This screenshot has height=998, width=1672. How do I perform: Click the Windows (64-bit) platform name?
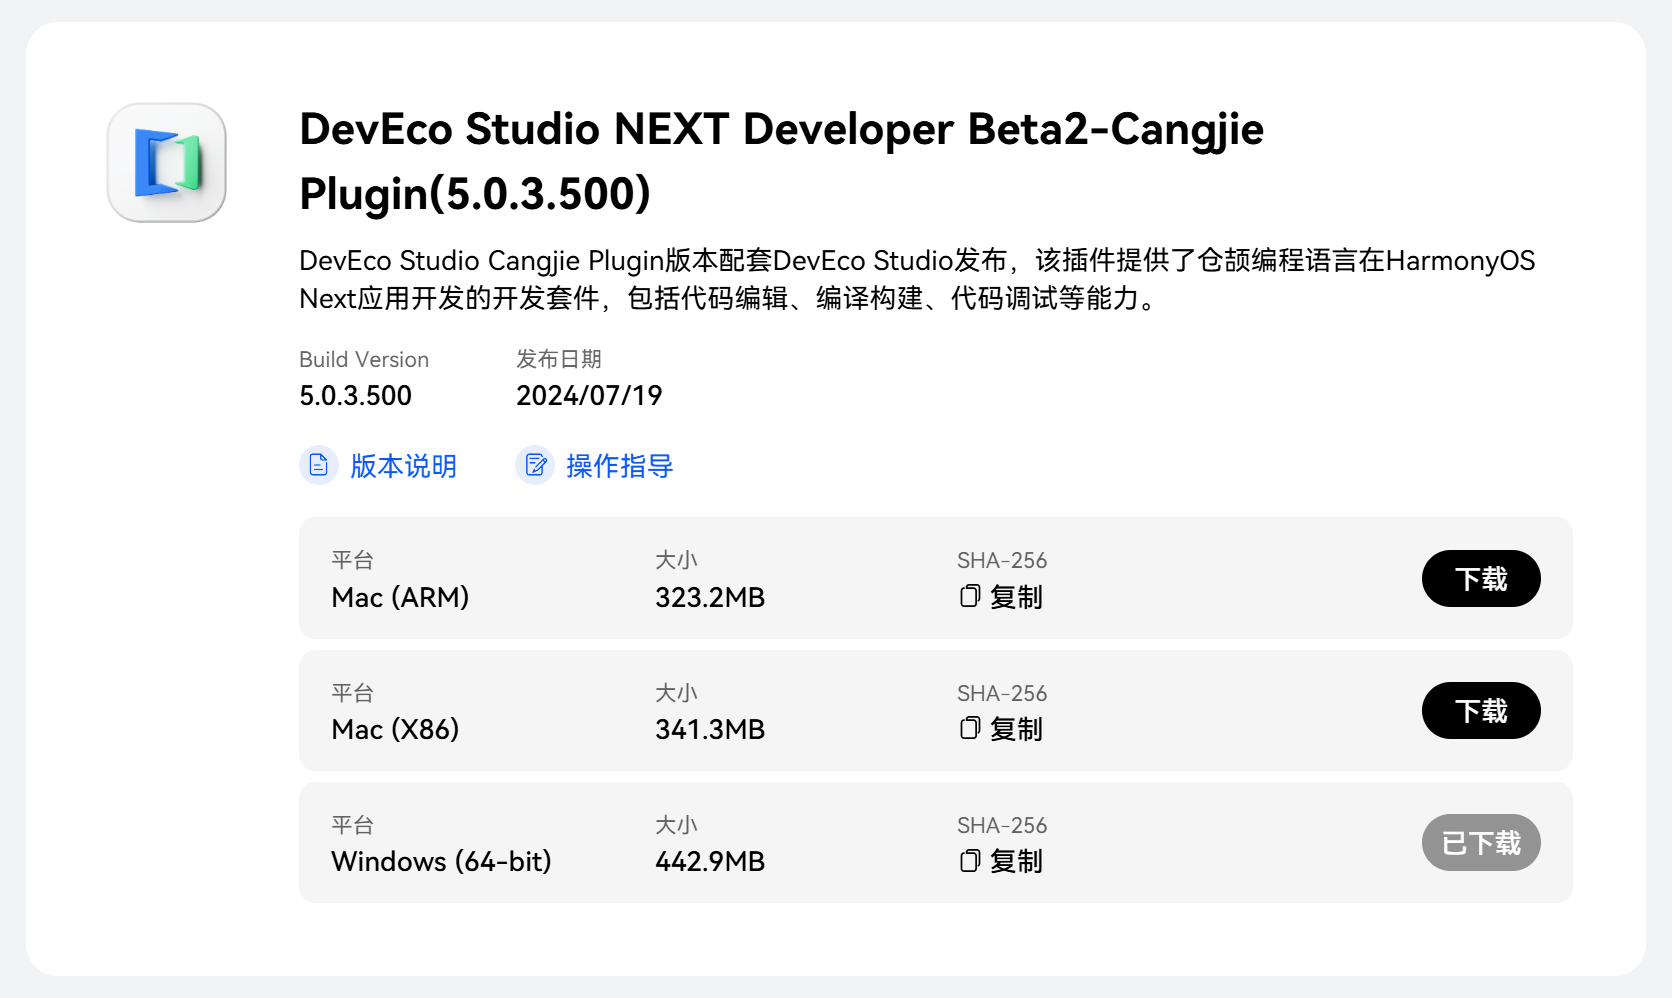441,862
